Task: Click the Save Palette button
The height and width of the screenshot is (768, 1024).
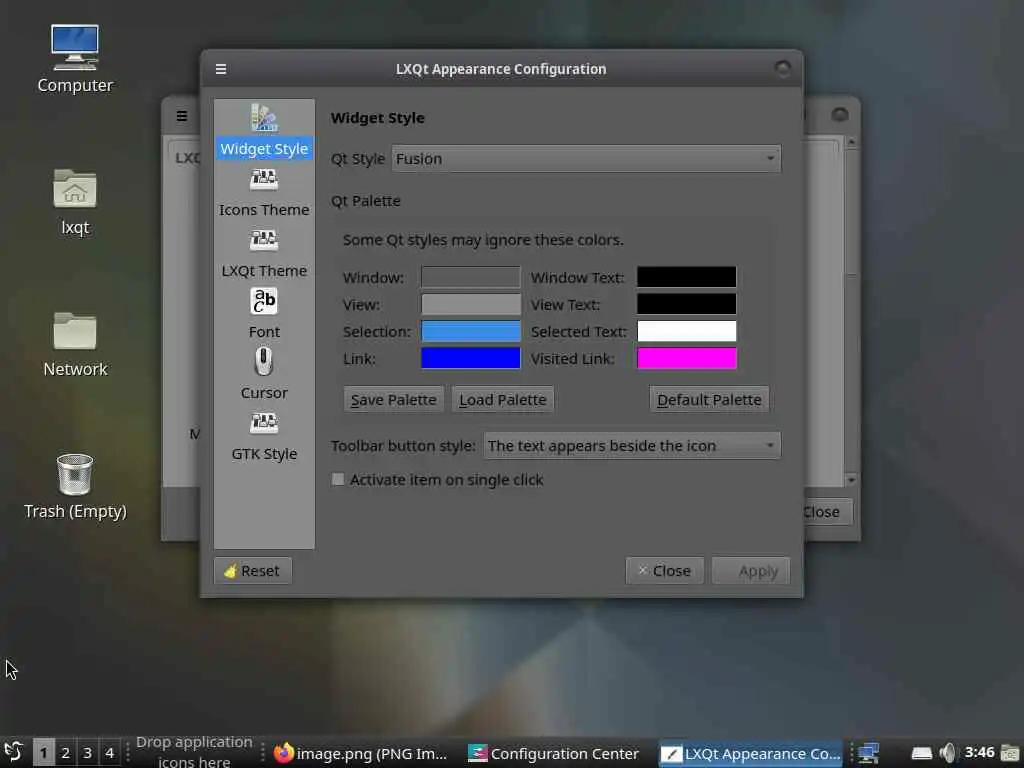Action: click(393, 400)
